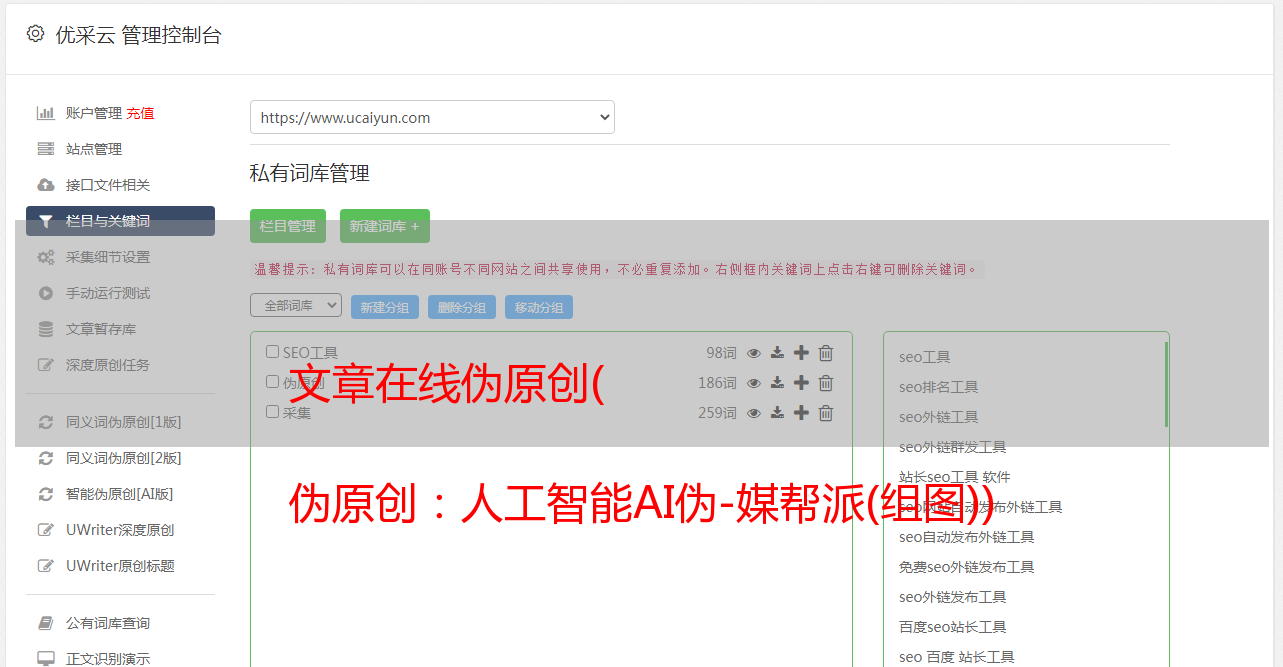Download the 采集 word library
This screenshot has width=1283, height=667.
click(x=777, y=413)
